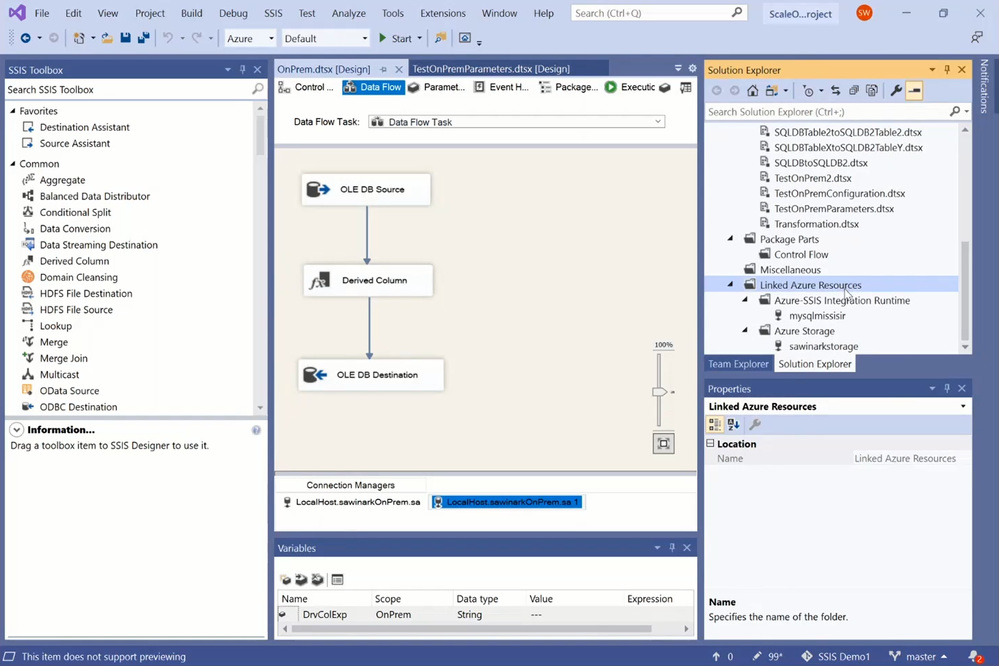Image resolution: width=999 pixels, height=666 pixels.
Task: Collapse the Favorites toolbox group
Action: 13,111
